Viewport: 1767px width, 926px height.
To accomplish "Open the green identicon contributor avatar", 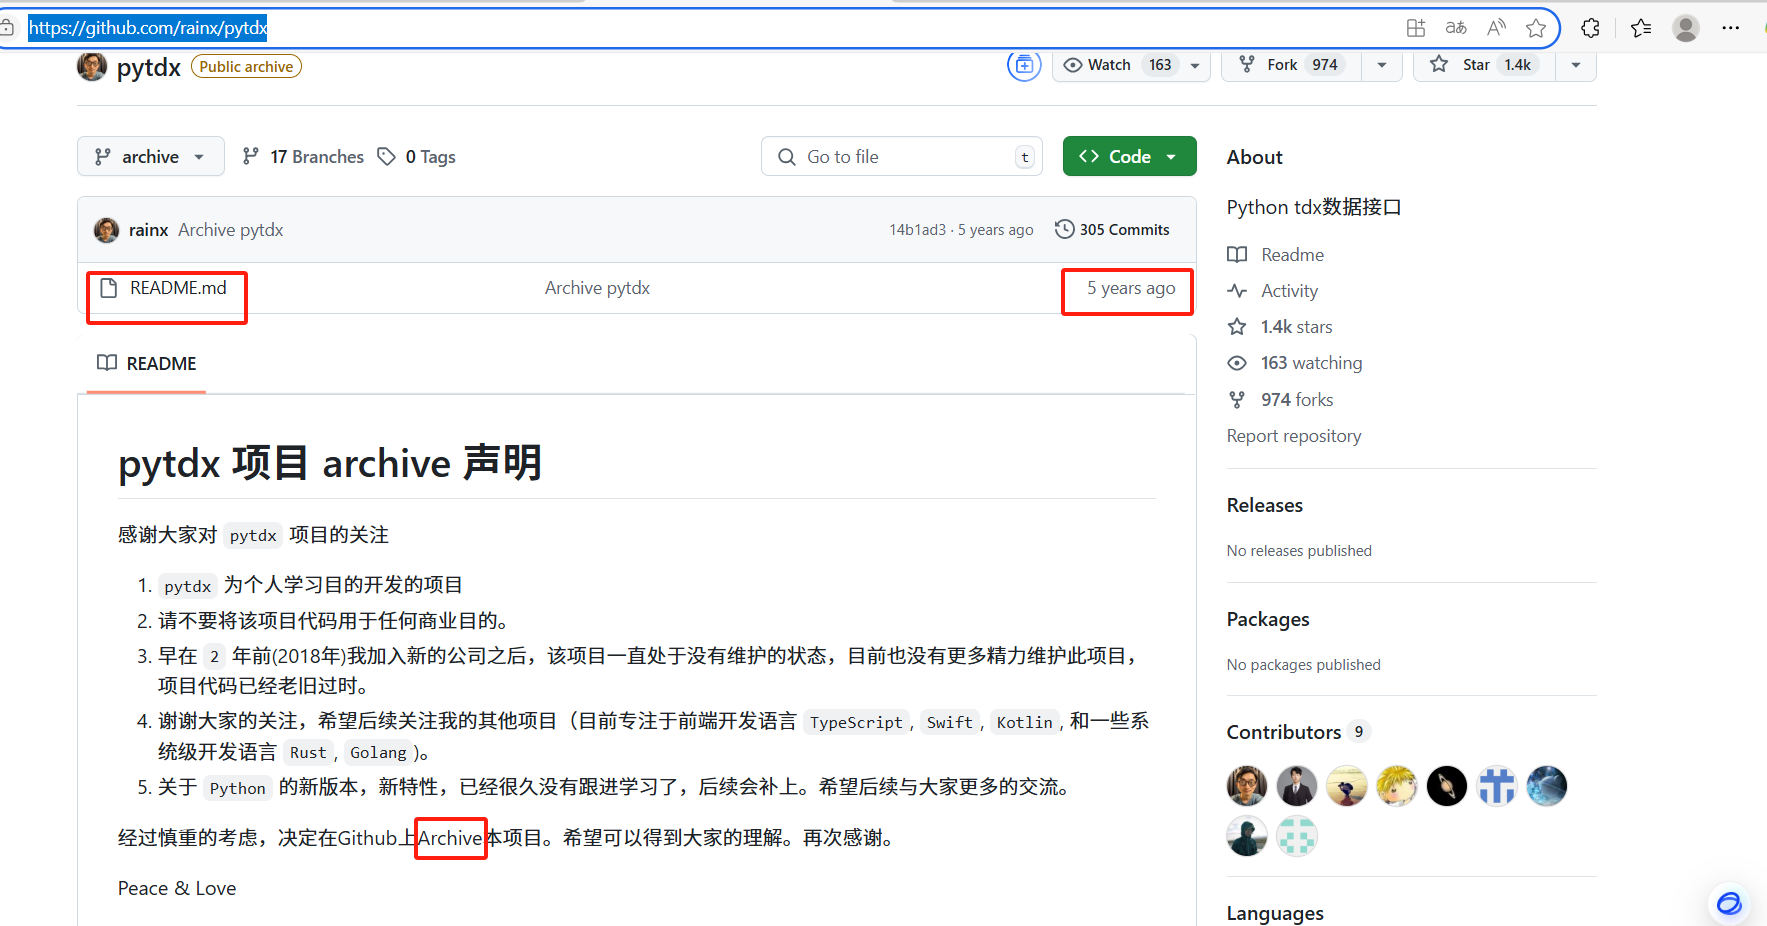I will (x=1297, y=836).
